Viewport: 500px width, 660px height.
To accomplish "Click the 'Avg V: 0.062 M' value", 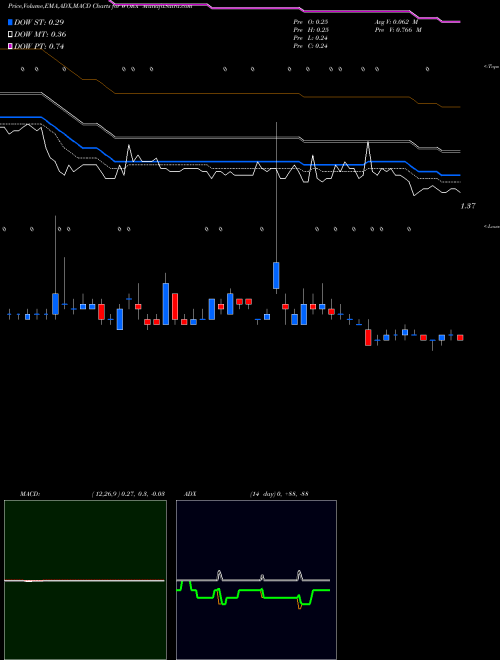I will [396, 22].
